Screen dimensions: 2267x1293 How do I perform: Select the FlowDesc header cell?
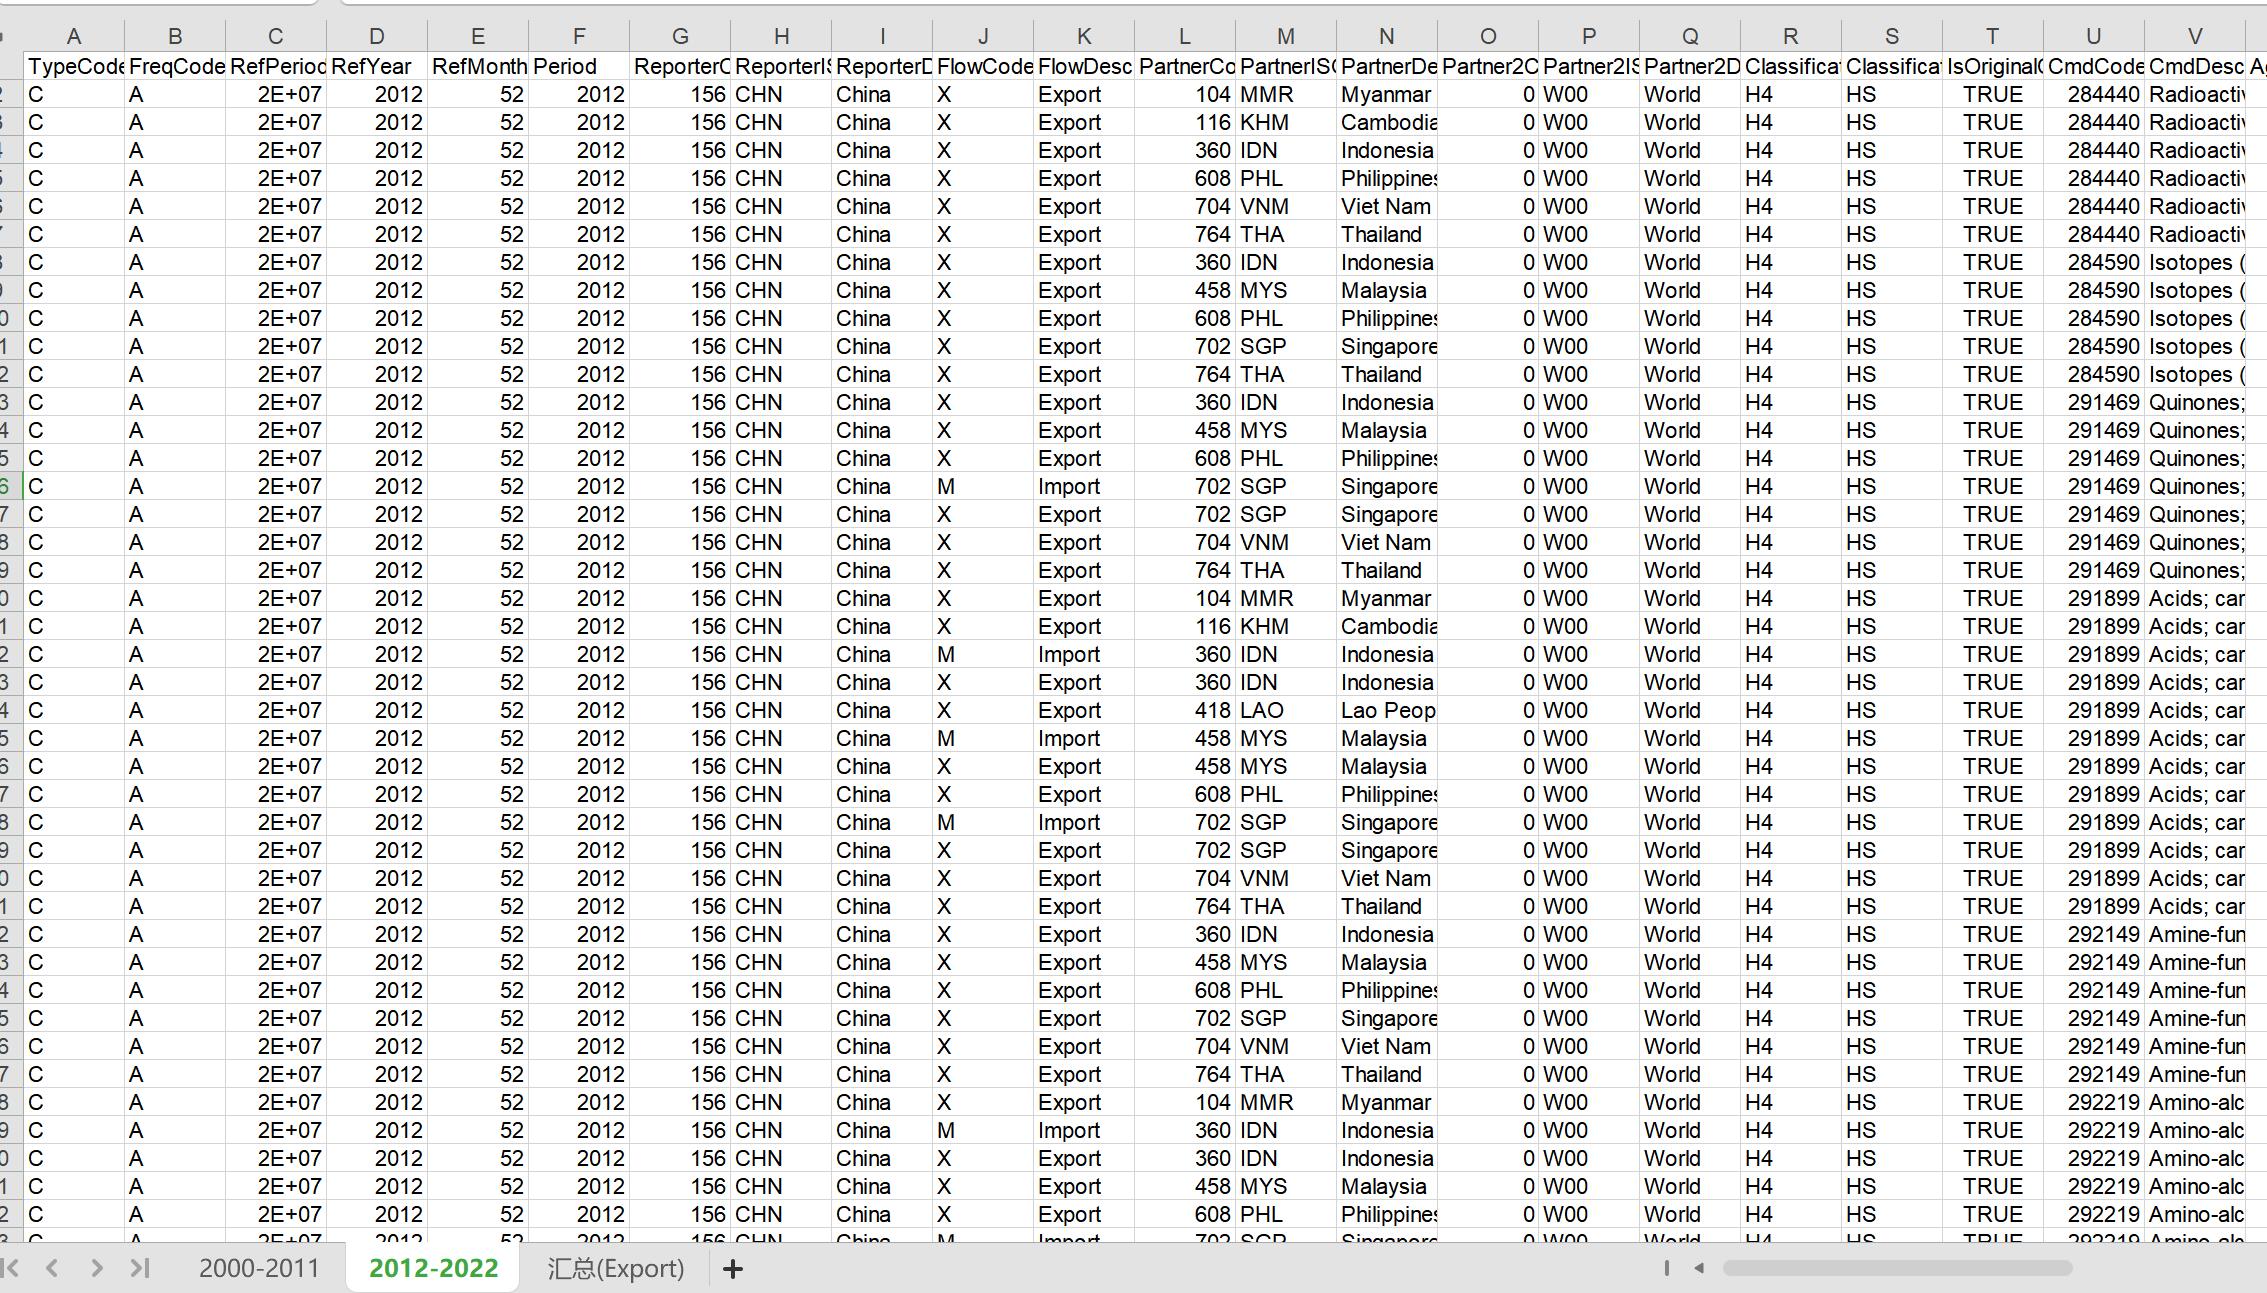point(1084,66)
